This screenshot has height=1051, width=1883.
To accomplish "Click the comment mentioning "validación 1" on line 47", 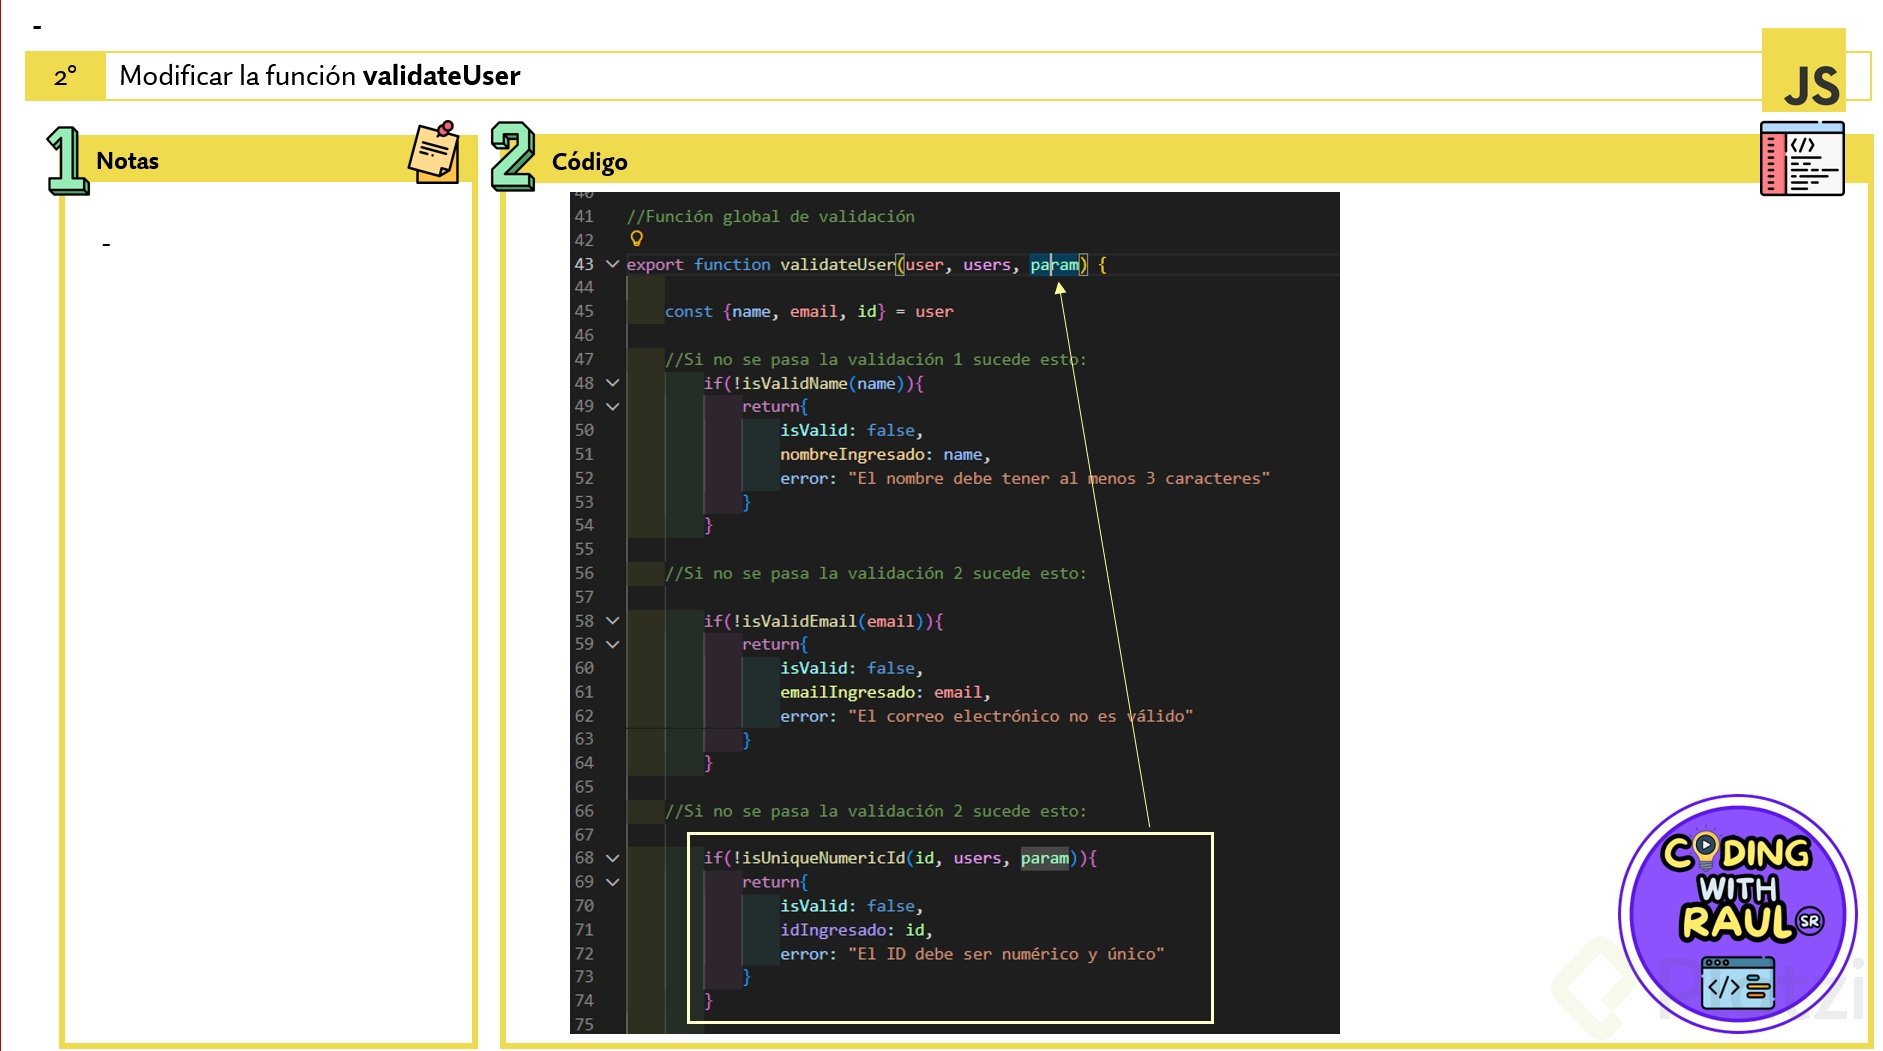I will [x=875, y=360].
